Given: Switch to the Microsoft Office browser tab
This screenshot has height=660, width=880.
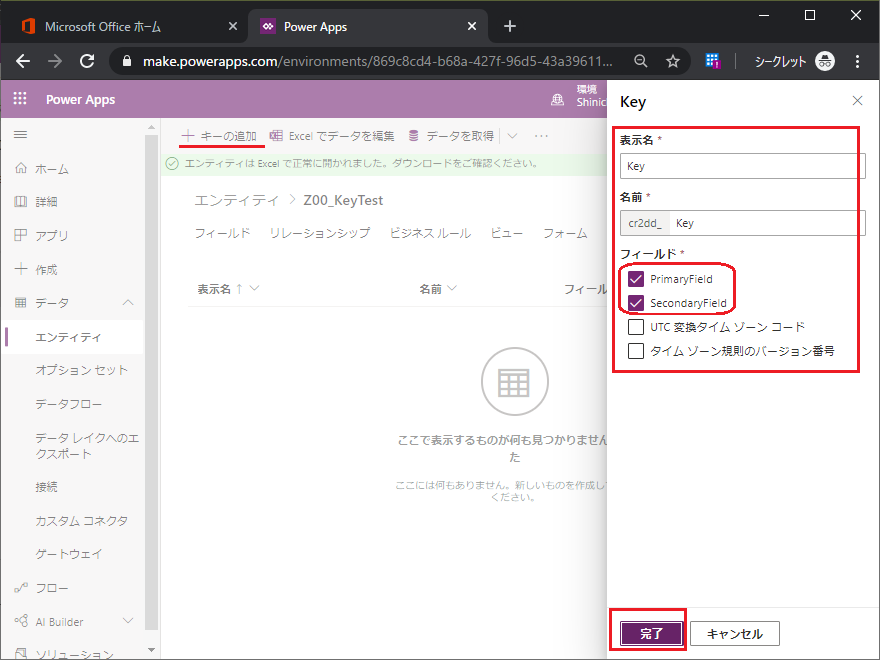Looking at the screenshot, I should click(x=123, y=26).
